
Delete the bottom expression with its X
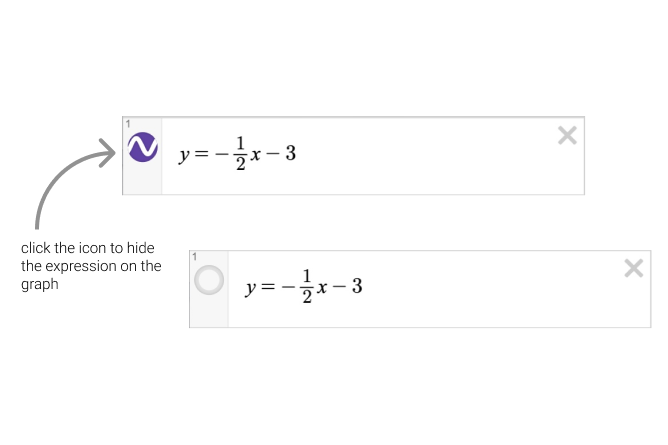[633, 267]
